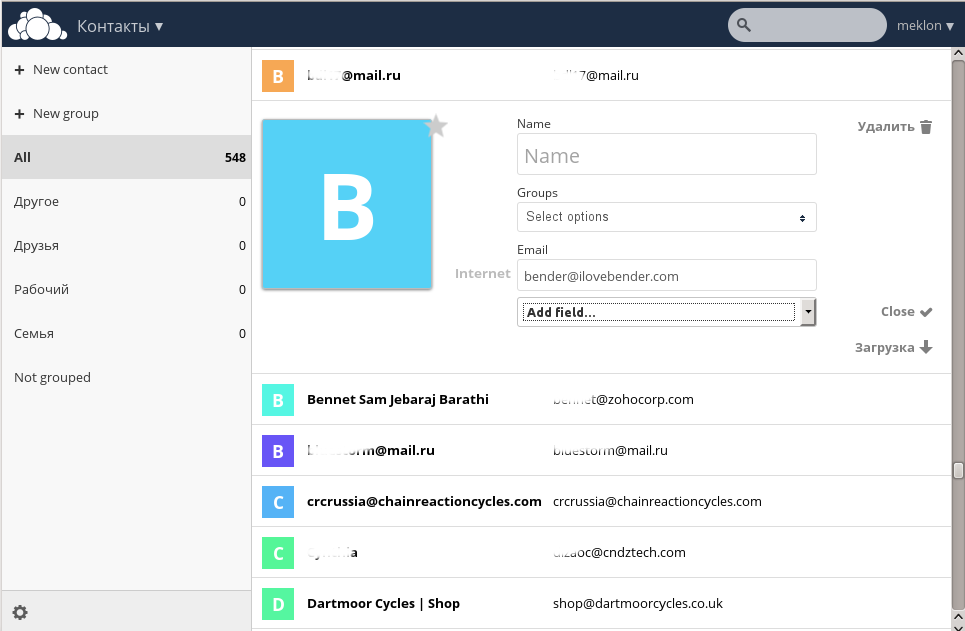This screenshot has width=965, height=631.
Task: Click the plus icon beside New group
Action: 19,113
